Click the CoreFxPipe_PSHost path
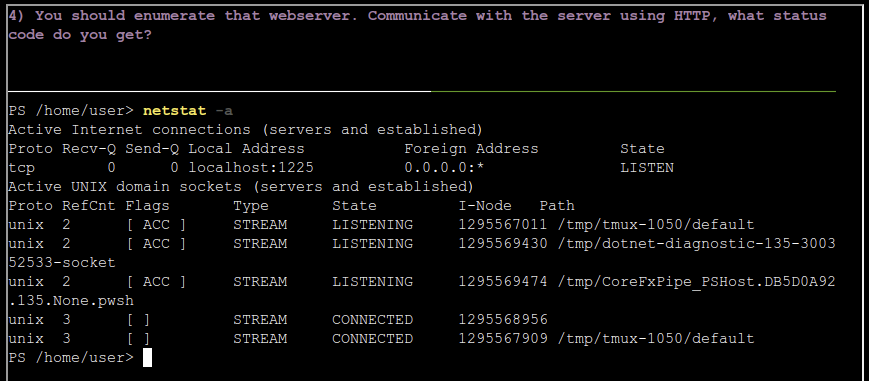Image resolution: width=869 pixels, height=381 pixels. (697, 282)
